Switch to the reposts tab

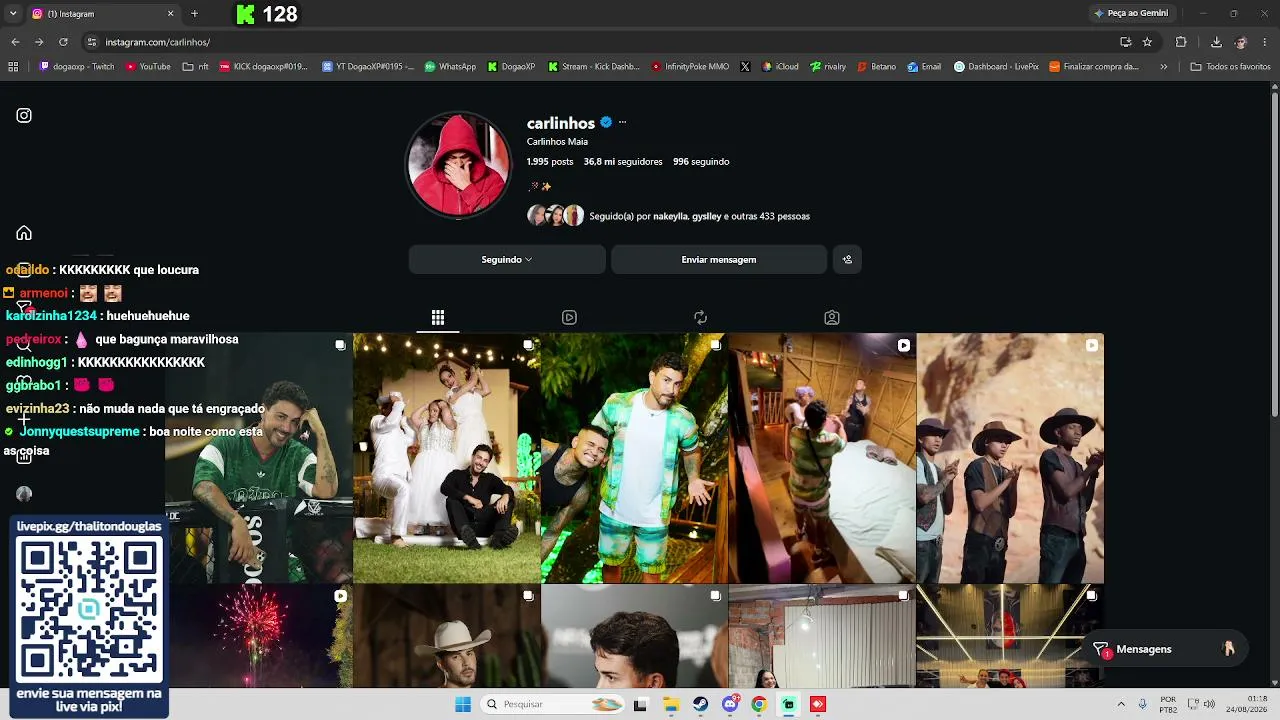[700, 317]
